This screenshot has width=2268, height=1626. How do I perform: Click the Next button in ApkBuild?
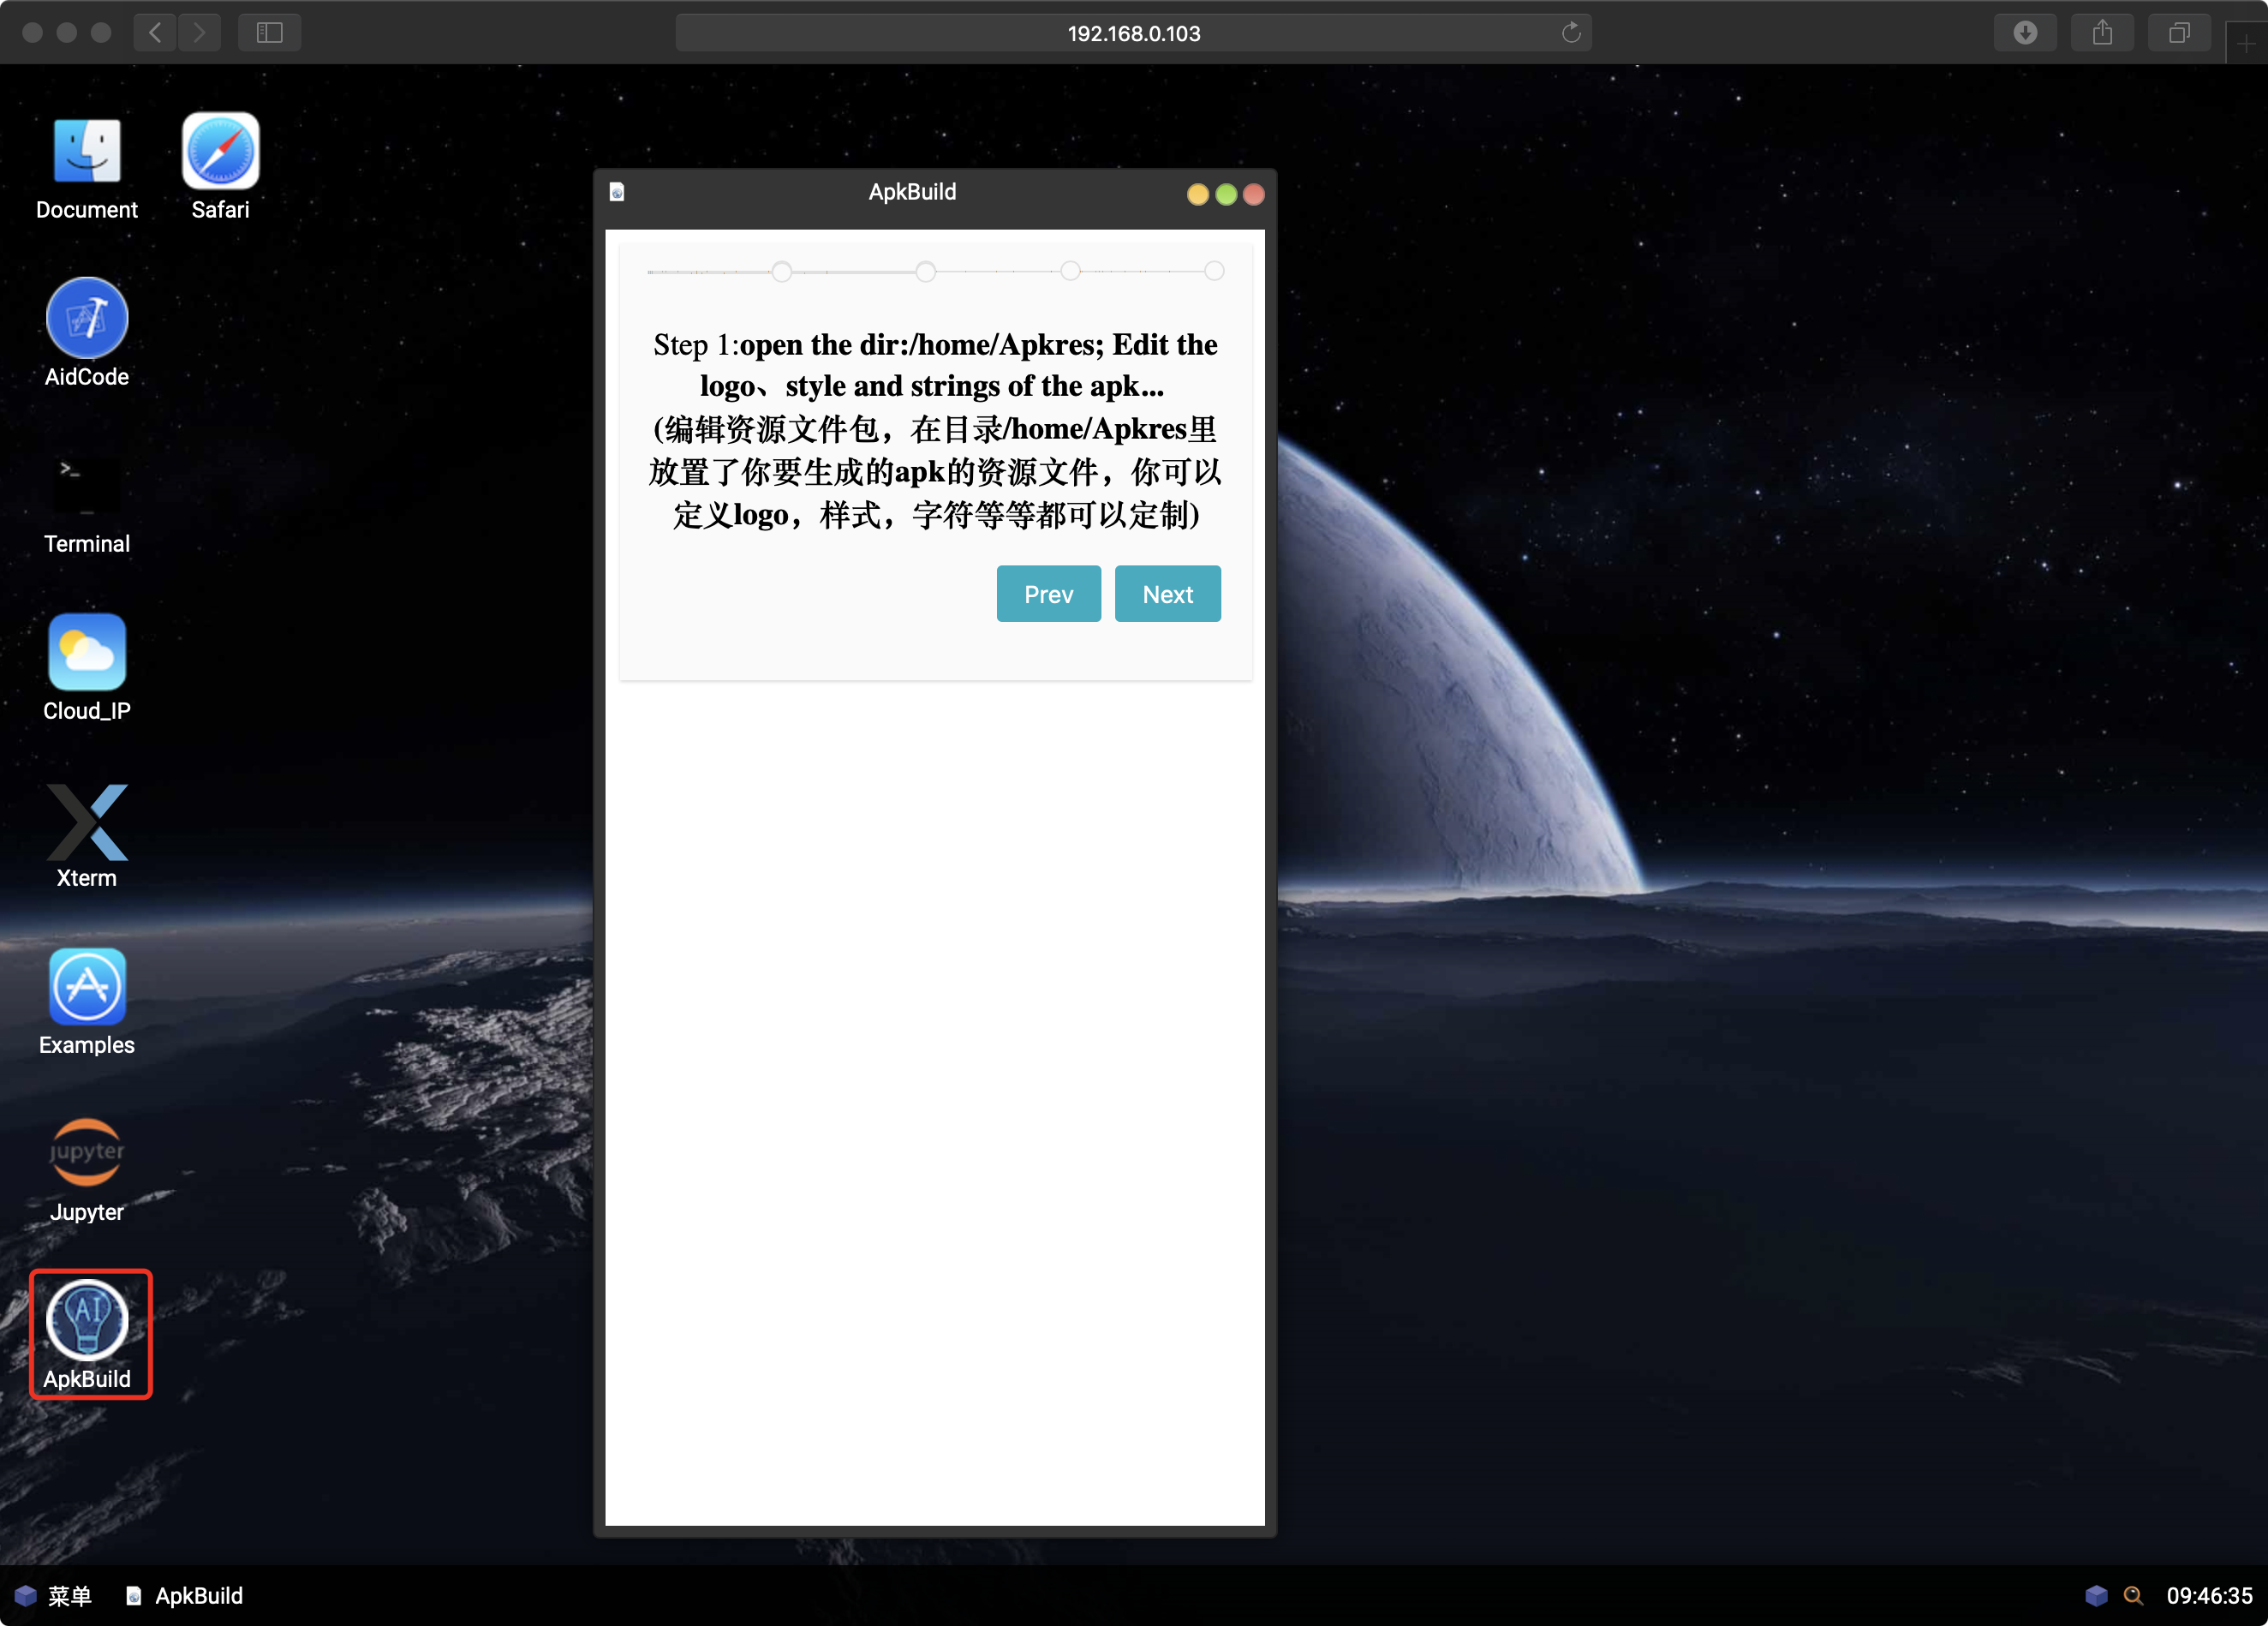[1167, 594]
